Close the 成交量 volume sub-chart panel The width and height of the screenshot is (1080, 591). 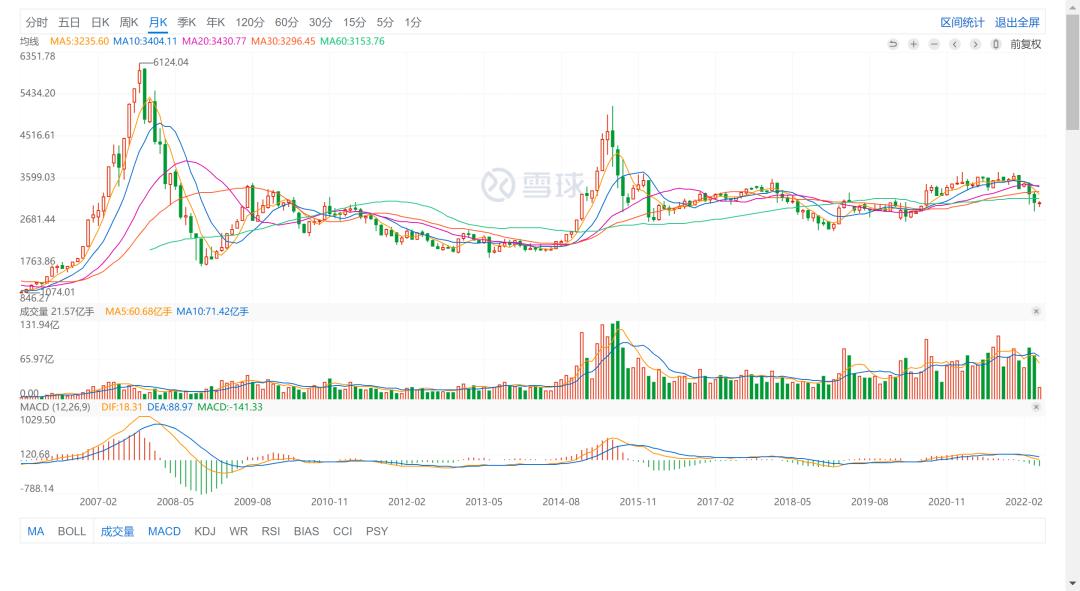[1036, 312]
